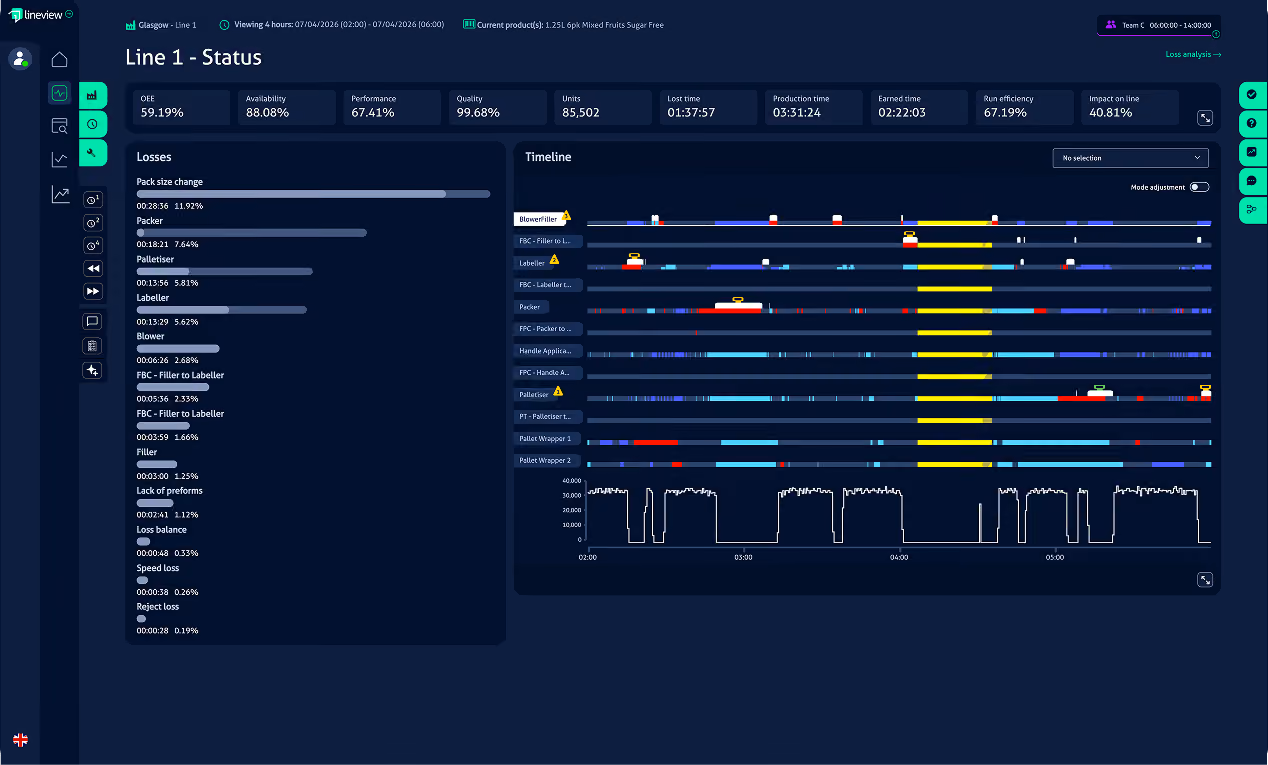Click the Run efficiency 67.19% tile
The width and height of the screenshot is (1268, 765).
click(x=1025, y=107)
